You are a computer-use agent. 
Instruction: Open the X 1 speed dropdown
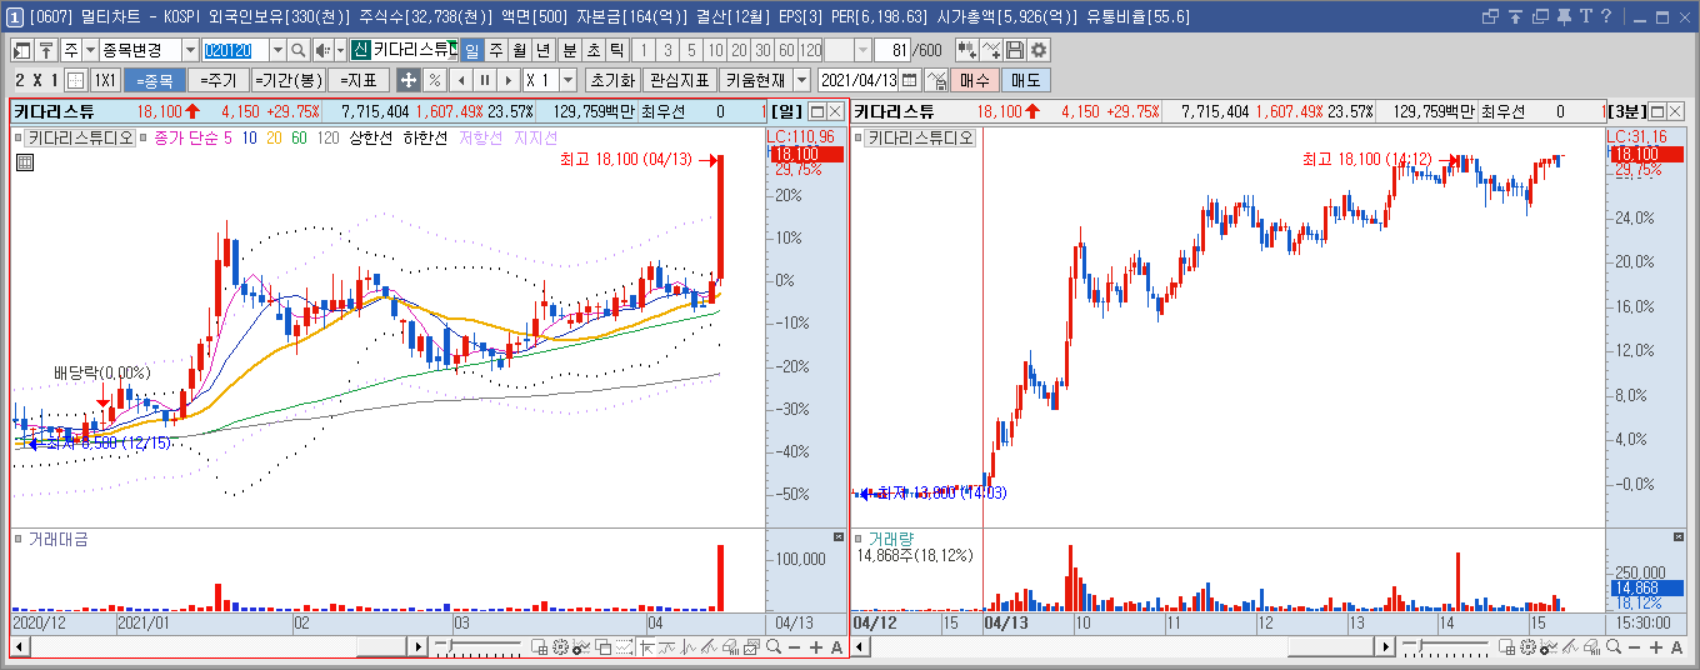click(568, 80)
